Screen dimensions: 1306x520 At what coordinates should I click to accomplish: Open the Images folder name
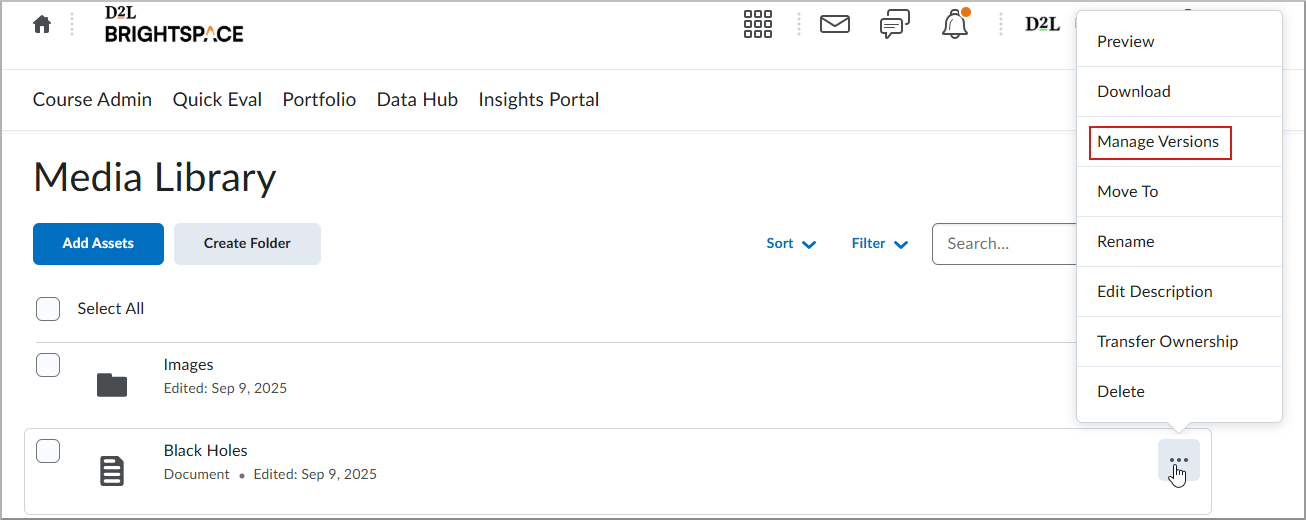[x=189, y=364]
